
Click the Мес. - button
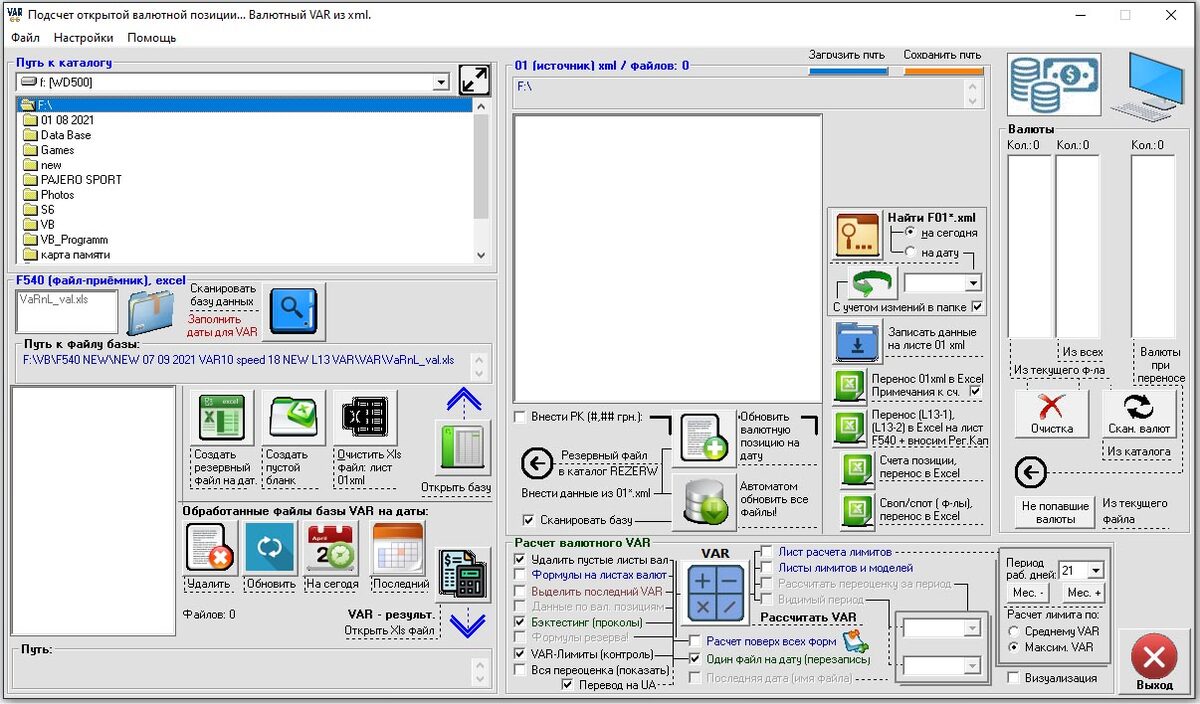[1025, 593]
